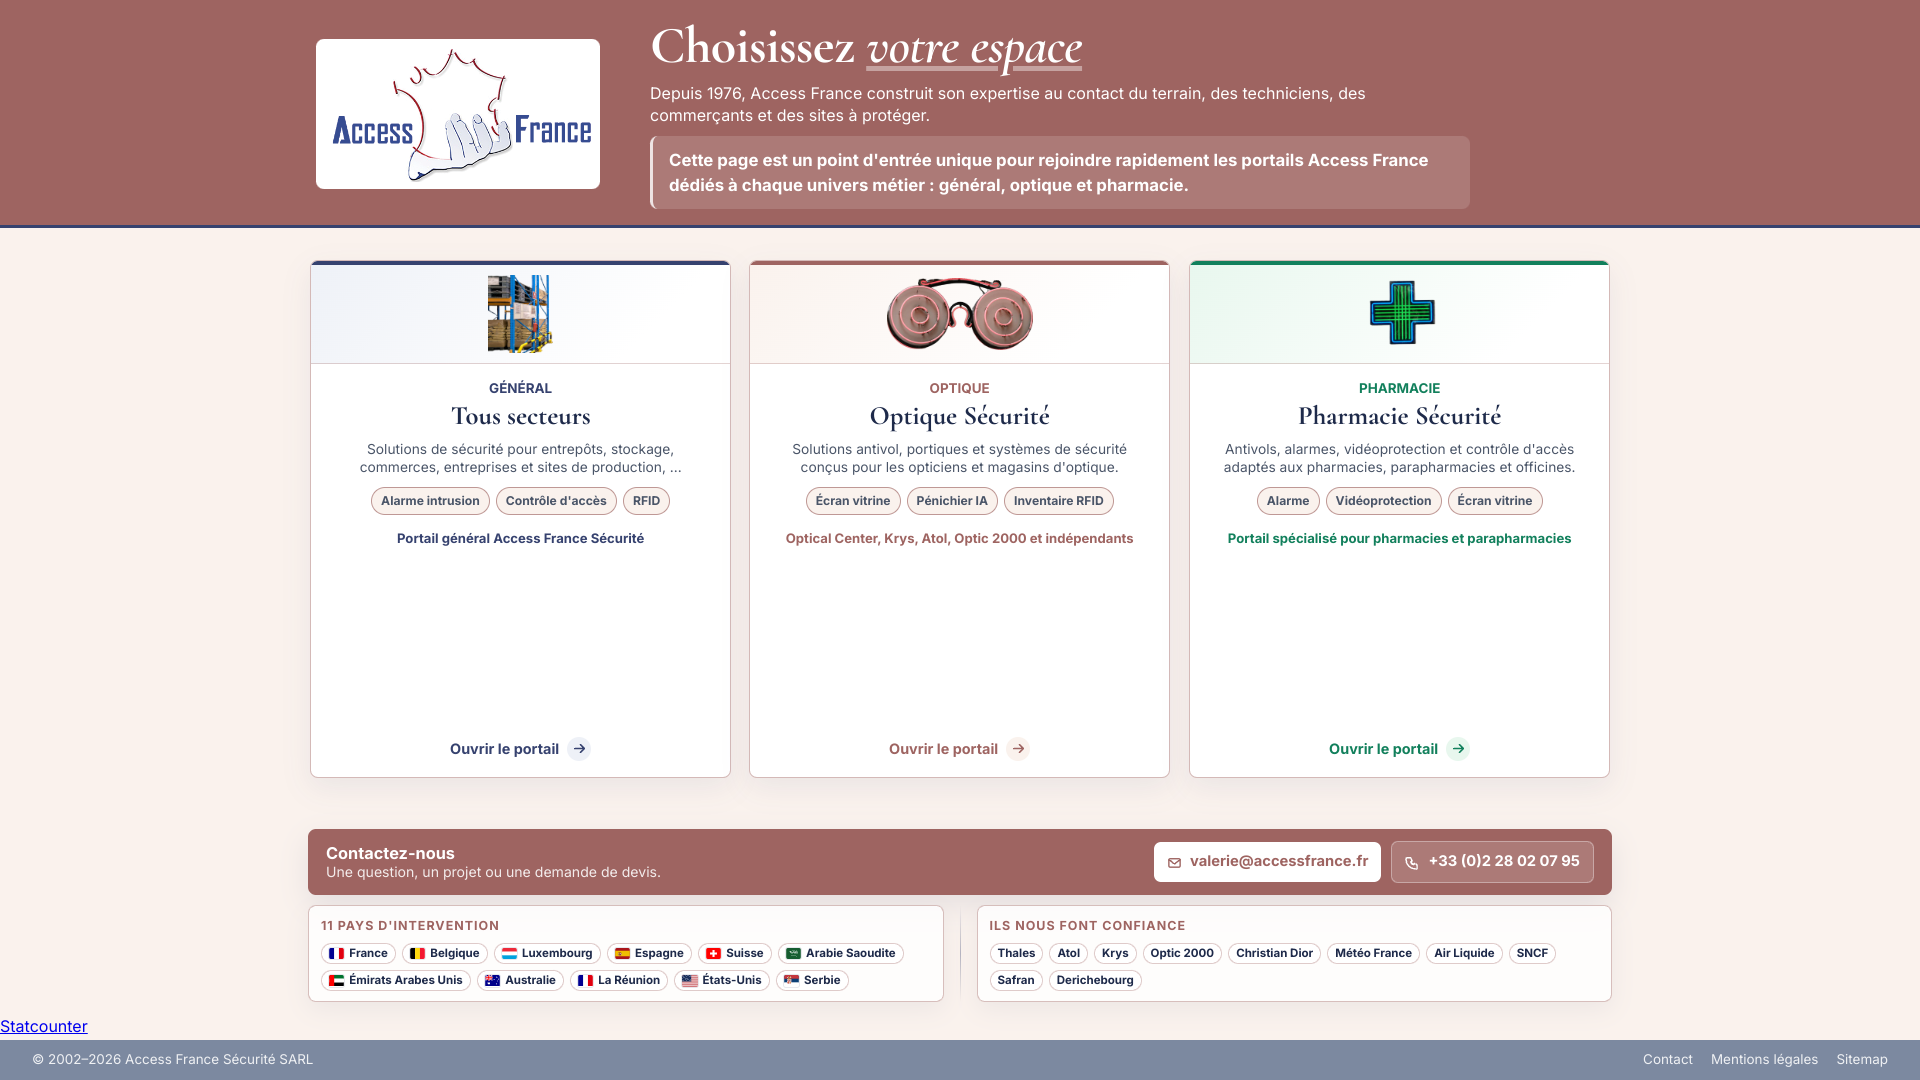
Task: Click the Inventaire RFID tag
Action: (x=1059, y=501)
